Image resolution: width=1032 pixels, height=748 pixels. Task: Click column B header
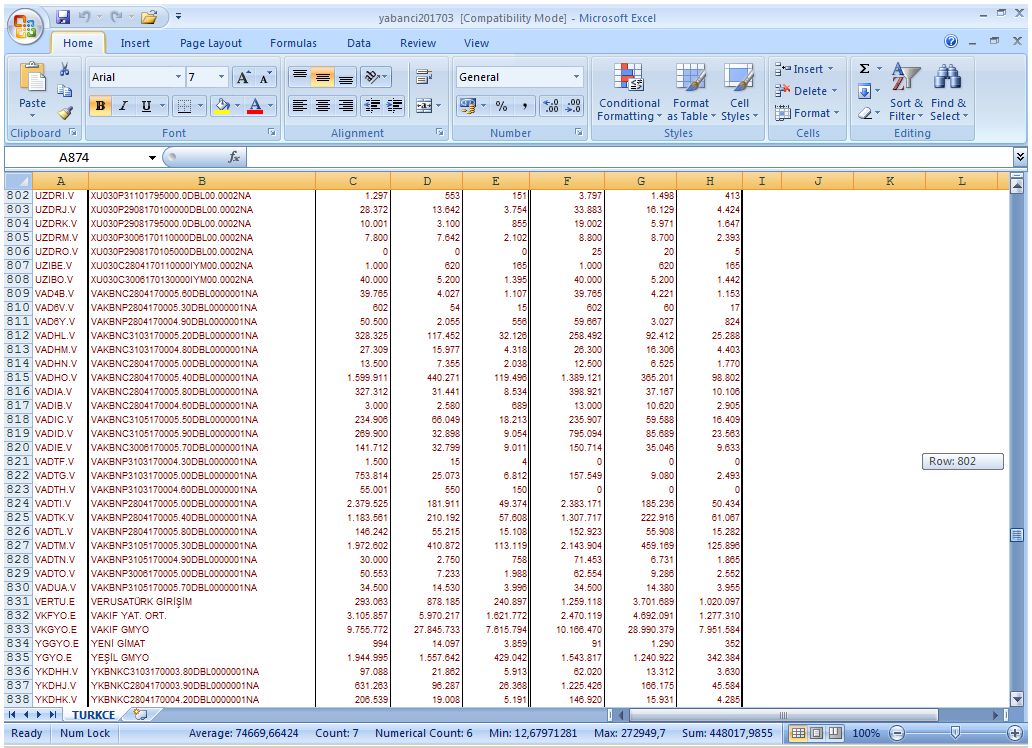pyautogui.click(x=201, y=181)
